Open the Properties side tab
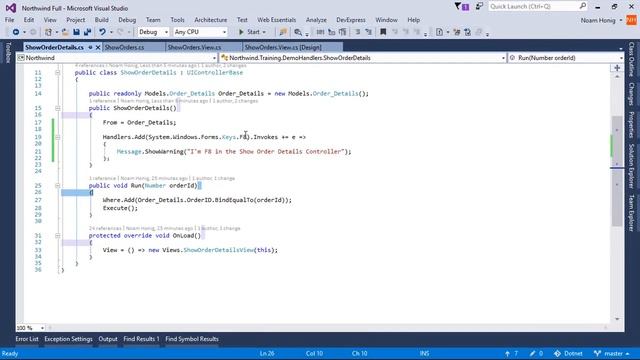640x360 pixels. tap(631, 124)
